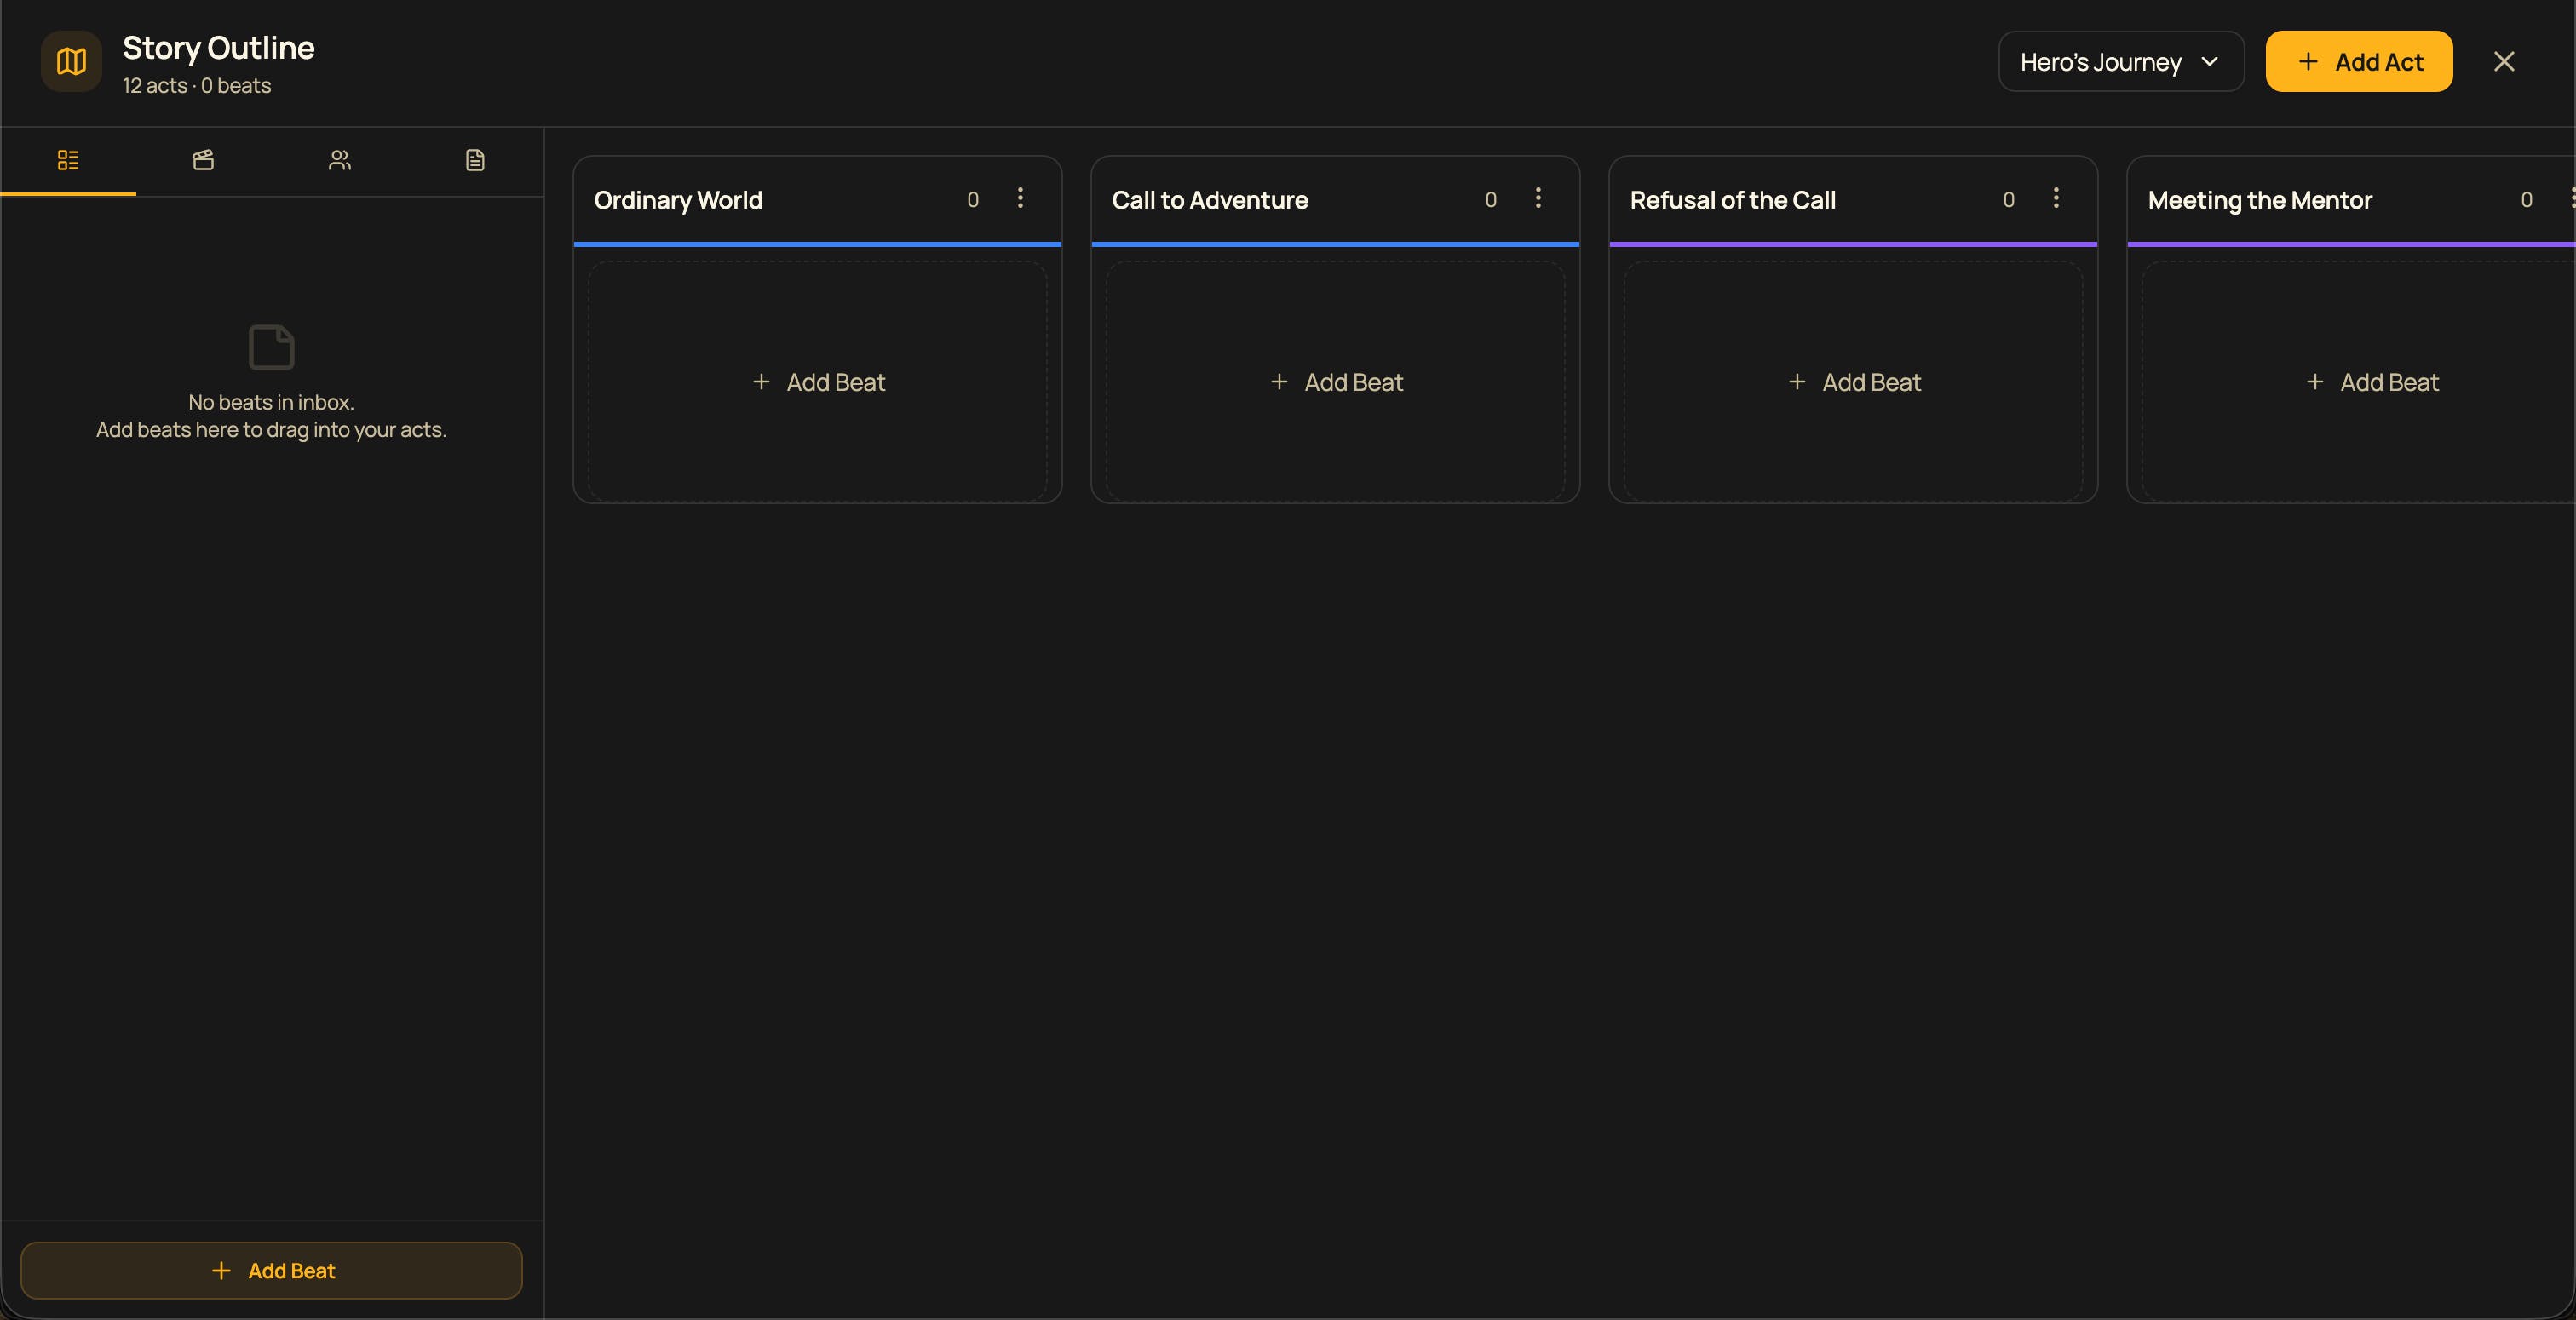Add a beat to Refusal of the Call
2576x1320 pixels.
(1854, 382)
